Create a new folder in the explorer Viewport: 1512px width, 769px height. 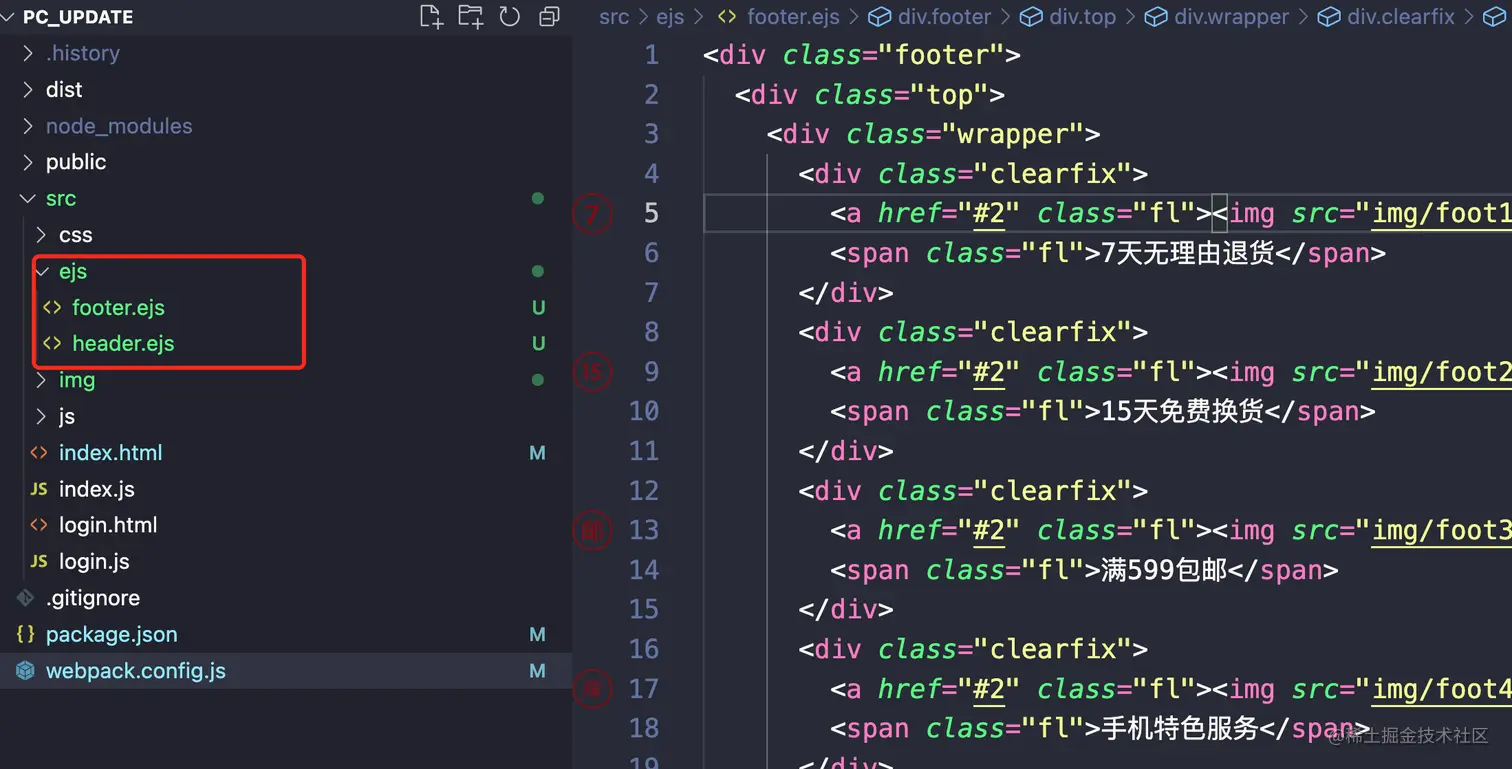[470, 16]
